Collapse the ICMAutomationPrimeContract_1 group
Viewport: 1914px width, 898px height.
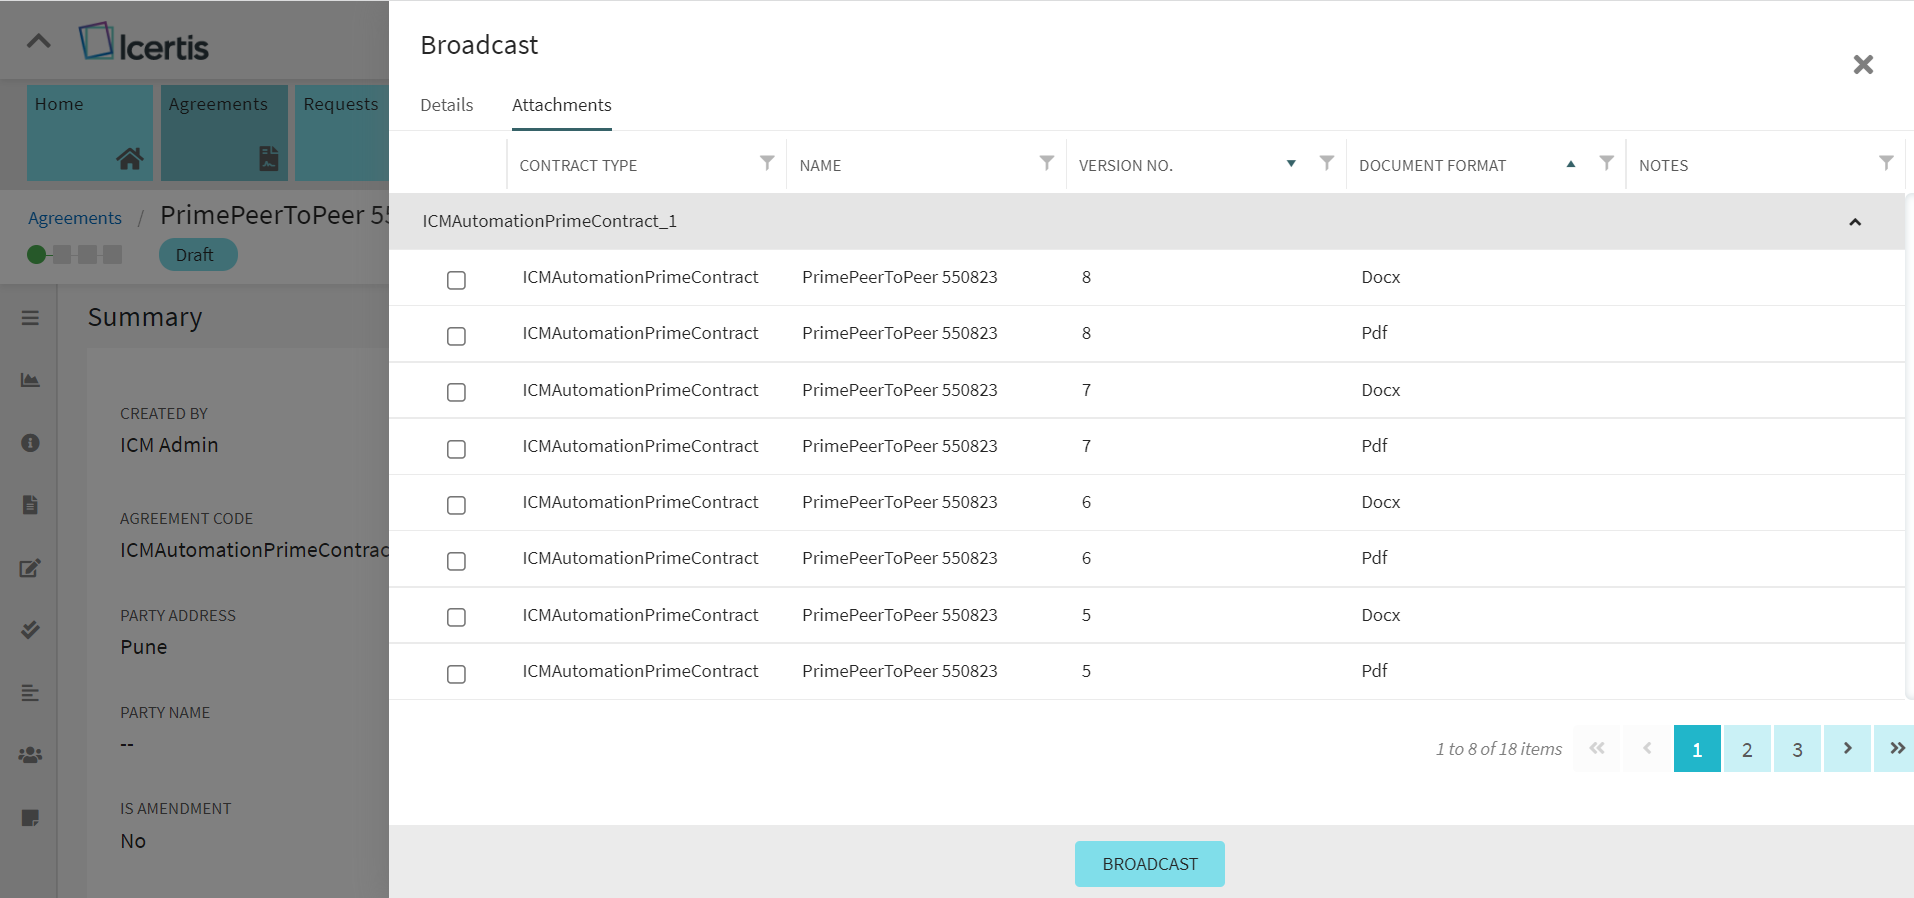click(x=1854, y=222)
